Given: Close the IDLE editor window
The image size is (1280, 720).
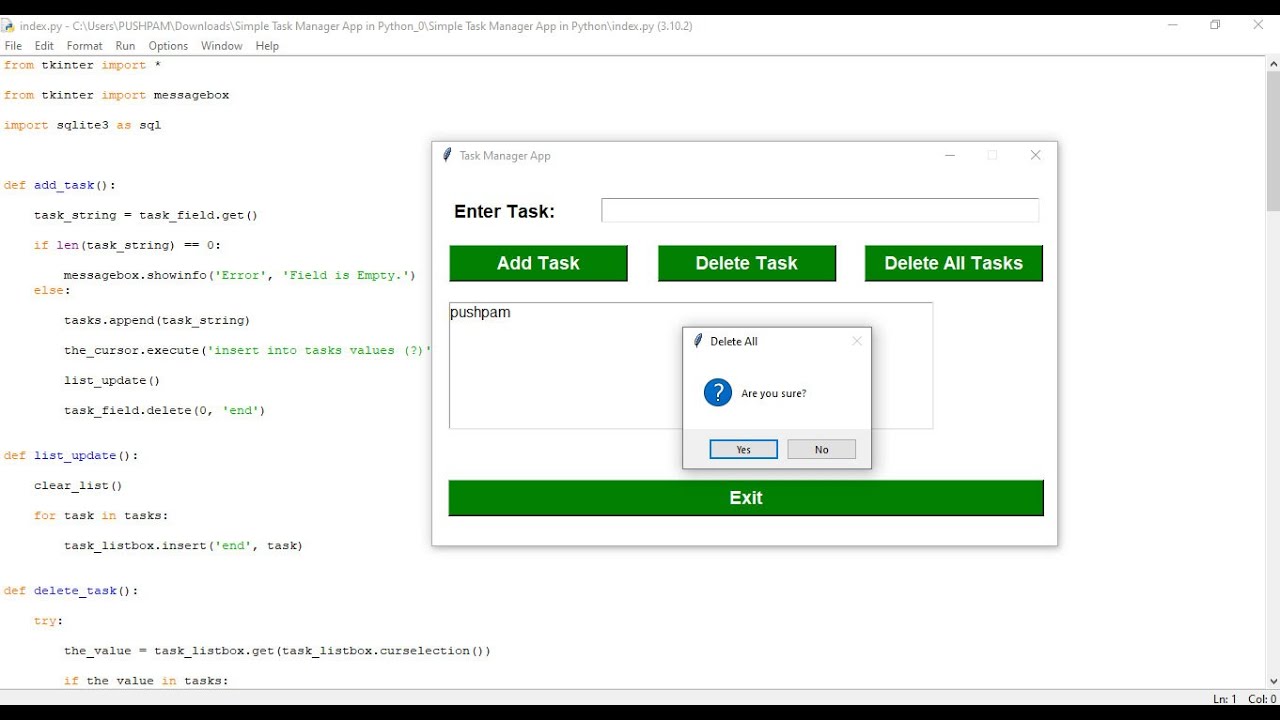Looking at the screenshot, I should [1258, 25].
